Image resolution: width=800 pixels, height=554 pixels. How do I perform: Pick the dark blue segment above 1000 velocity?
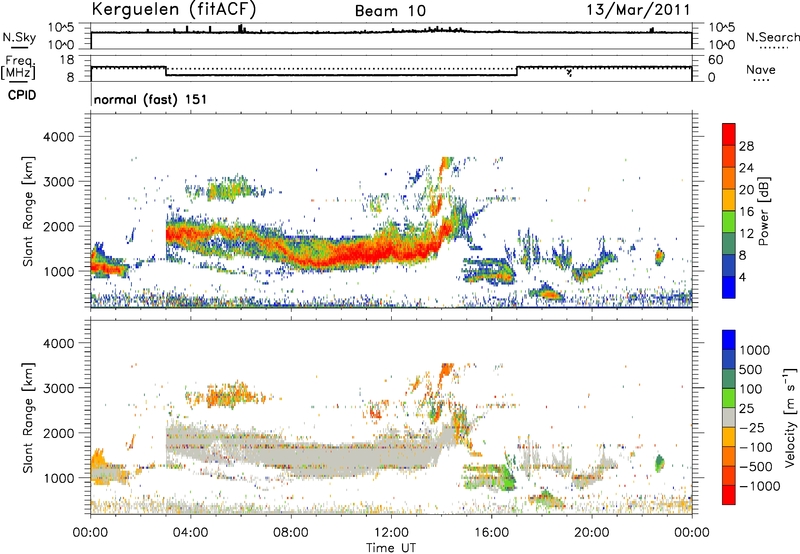tap(729, 340)
